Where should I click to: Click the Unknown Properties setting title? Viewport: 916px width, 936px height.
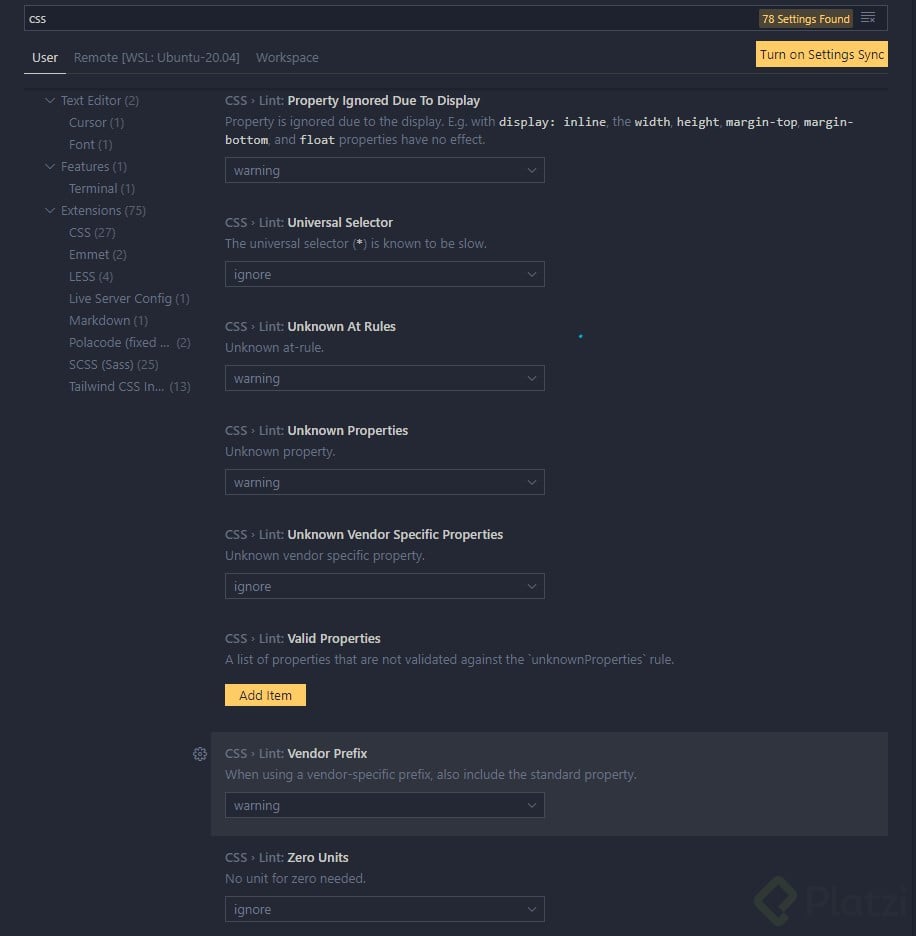(x=348, y=430)
